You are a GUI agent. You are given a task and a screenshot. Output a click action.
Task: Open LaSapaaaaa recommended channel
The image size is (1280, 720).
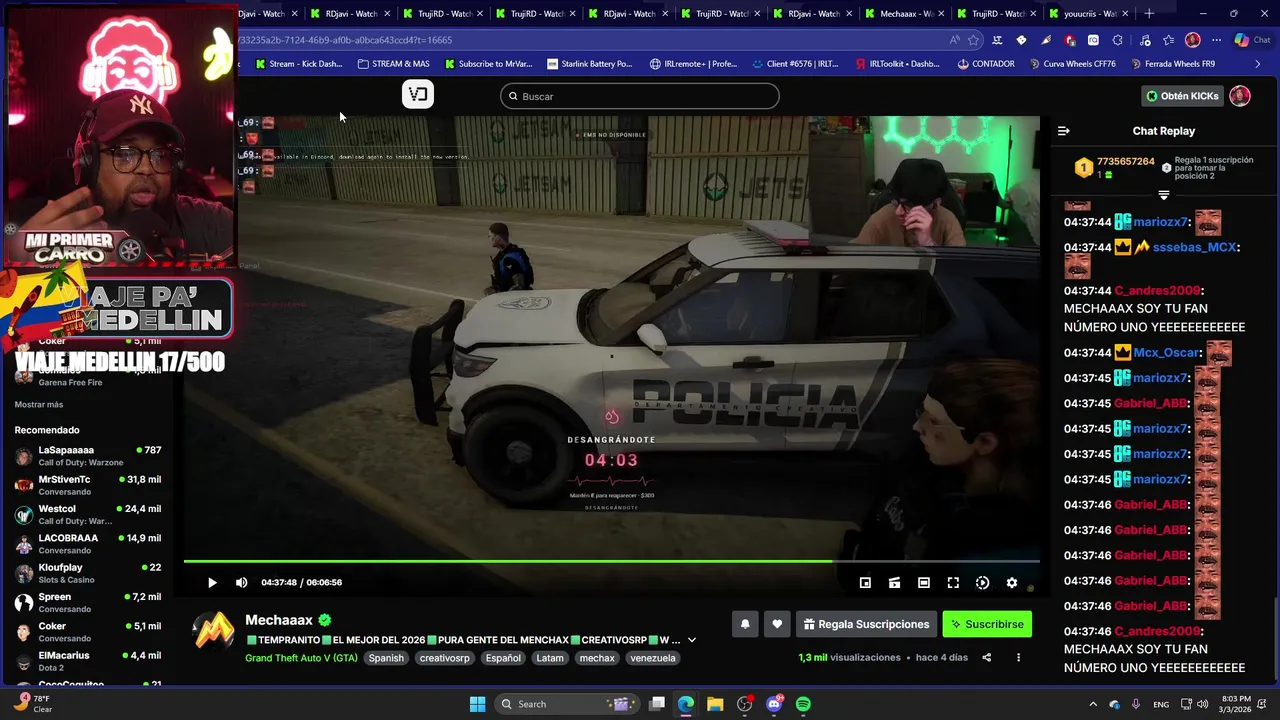click(88, 456)
